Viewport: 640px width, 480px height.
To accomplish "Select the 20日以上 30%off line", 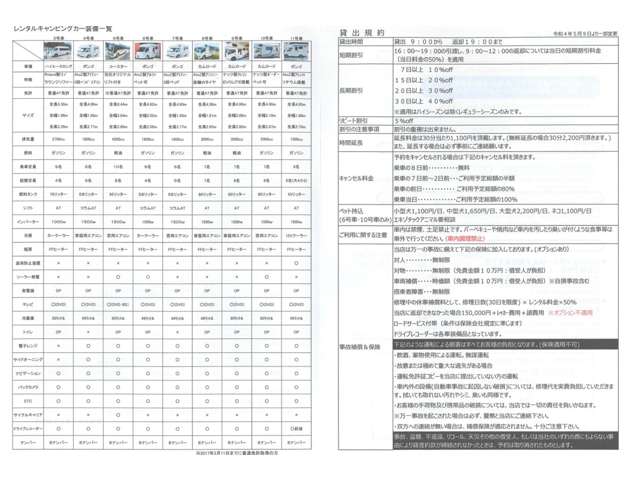I will click(424, 90).
